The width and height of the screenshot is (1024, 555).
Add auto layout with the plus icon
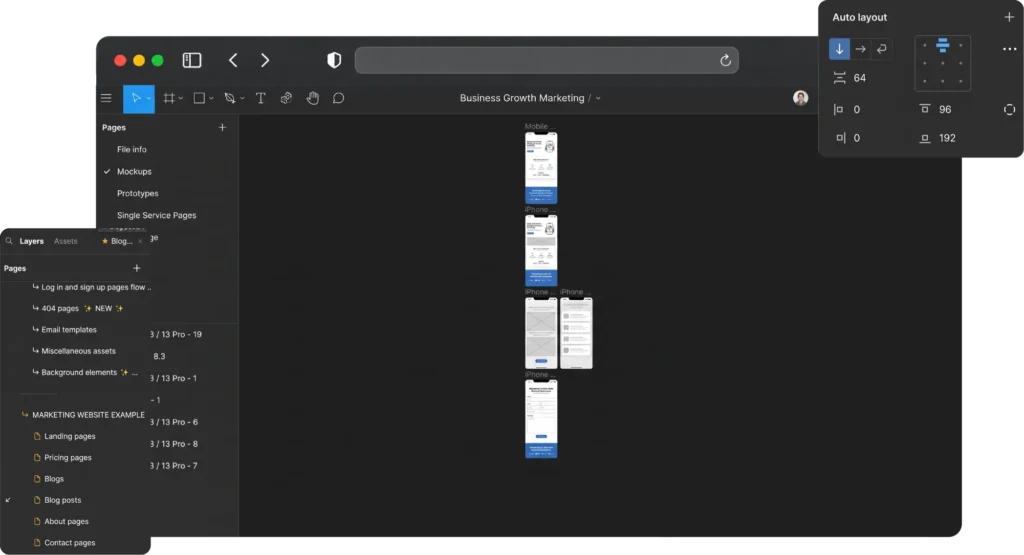pos(1009,17)
